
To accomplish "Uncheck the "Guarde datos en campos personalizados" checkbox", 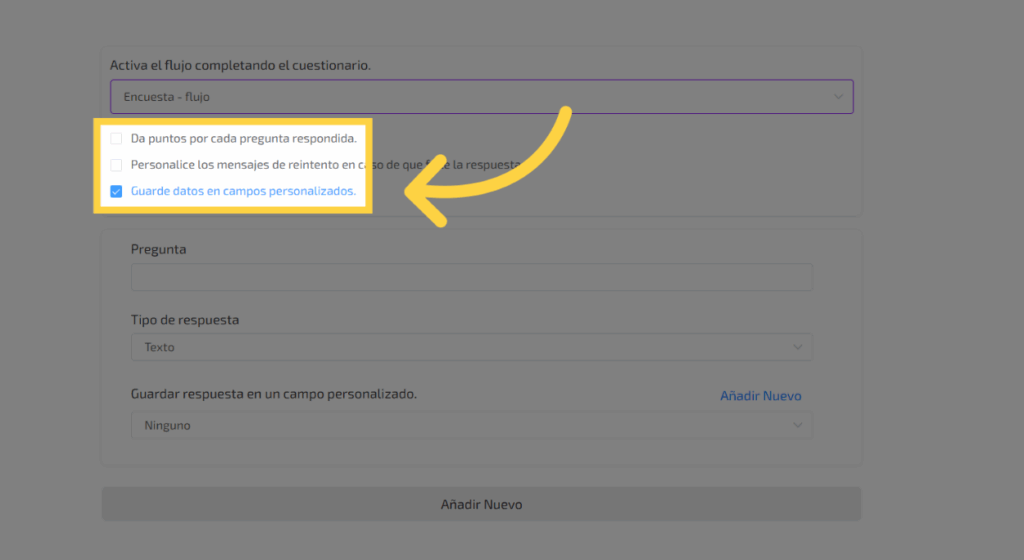I will tap(117, 191).
